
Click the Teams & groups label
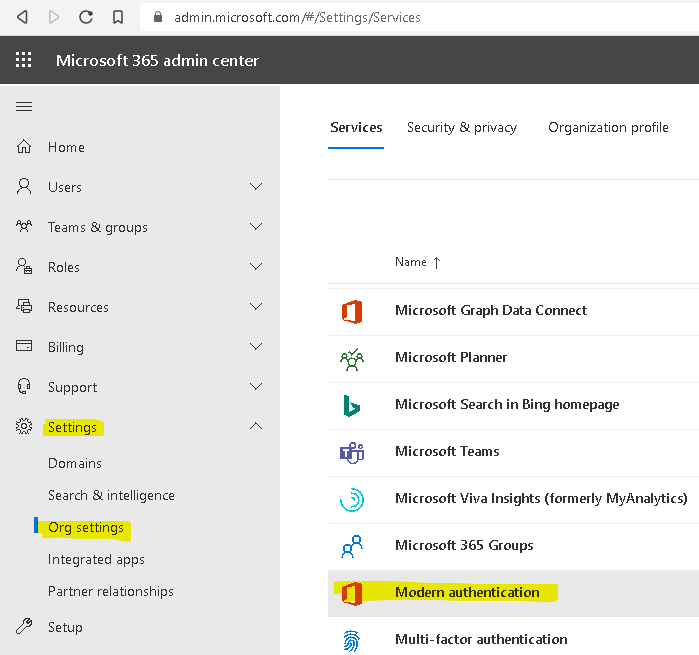click(98, 227)
